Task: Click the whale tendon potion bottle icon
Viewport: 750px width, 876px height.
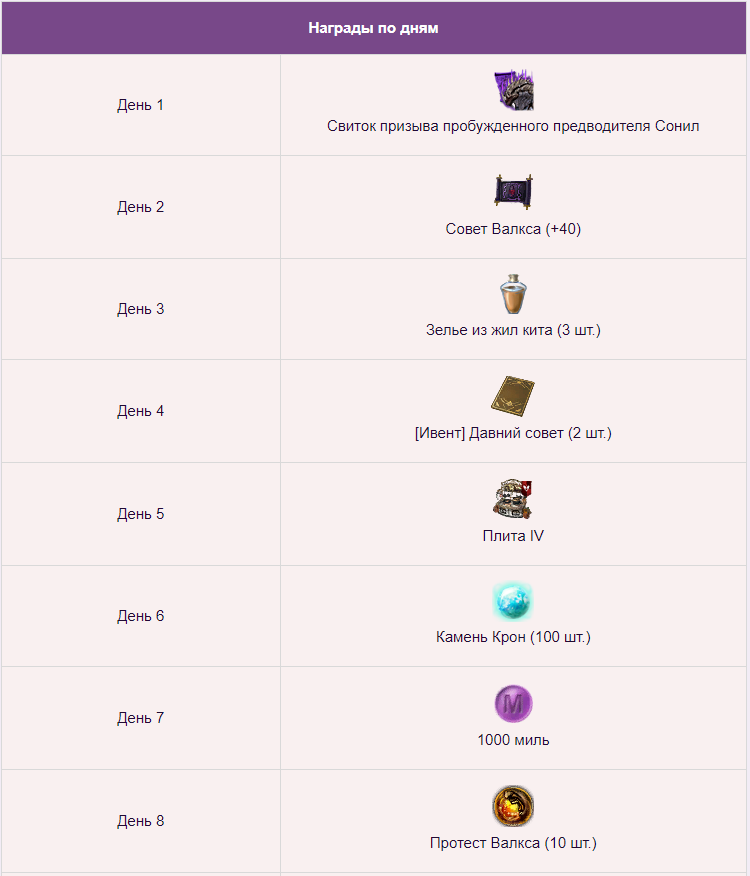Action: point(513,293)
